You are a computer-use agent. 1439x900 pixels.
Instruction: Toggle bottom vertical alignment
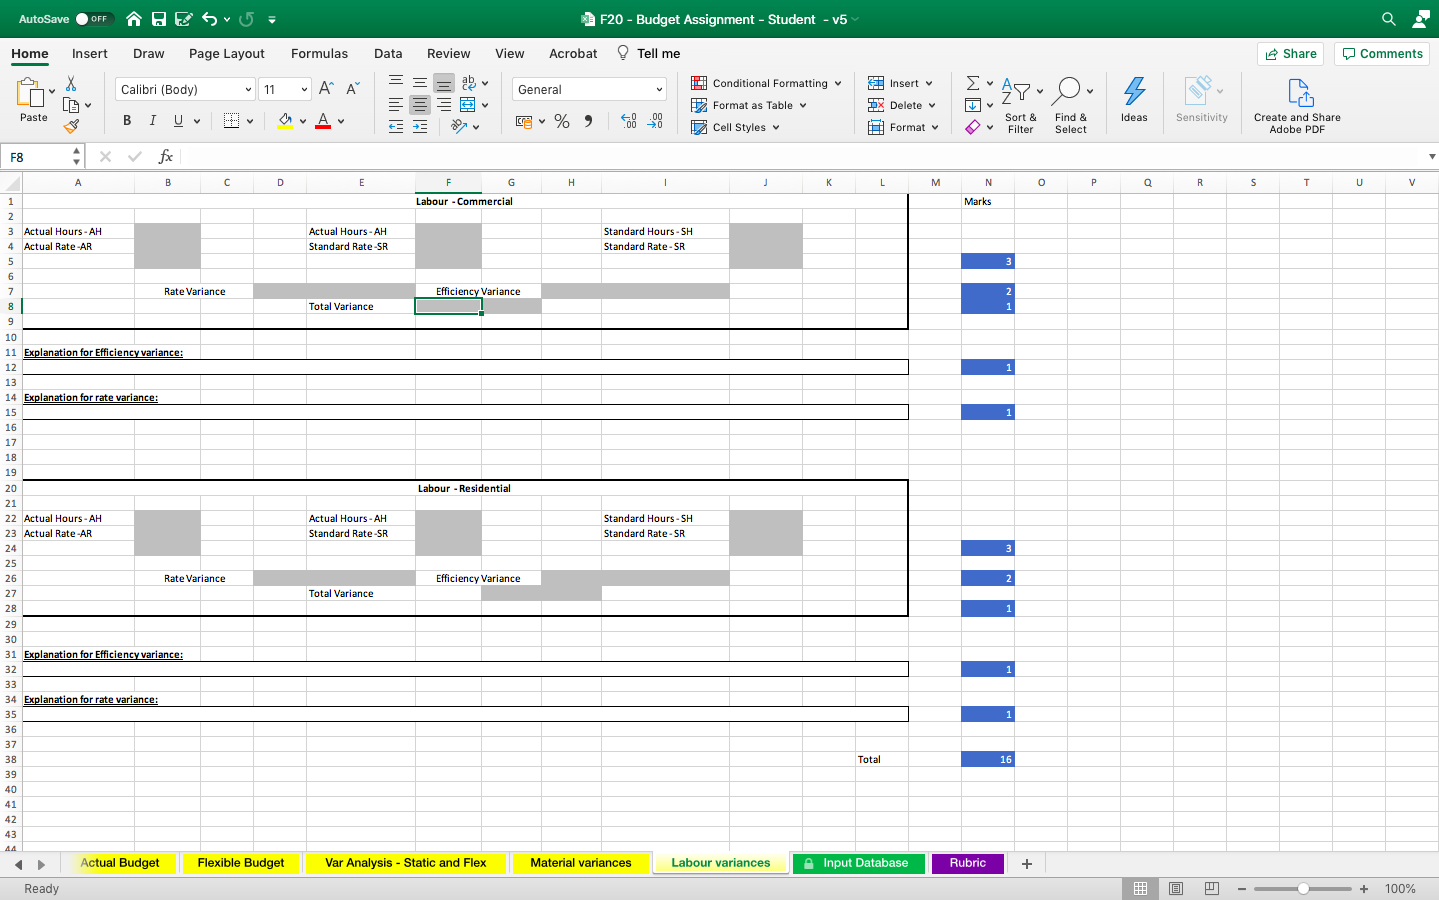tap(444, 83)
